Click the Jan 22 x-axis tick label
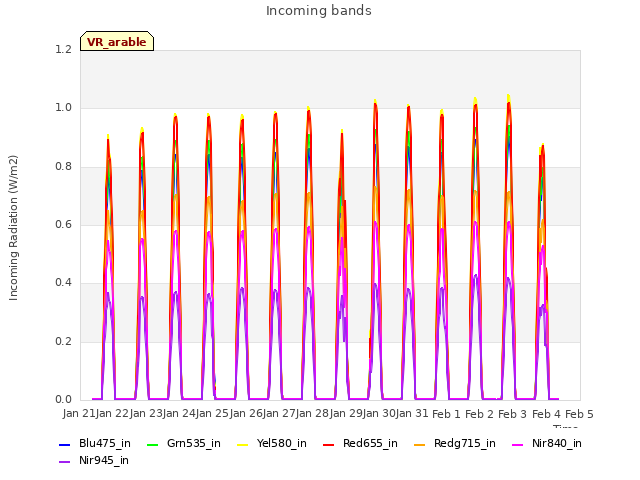Screen dimensions: 640x480 (x=112, y=414)
